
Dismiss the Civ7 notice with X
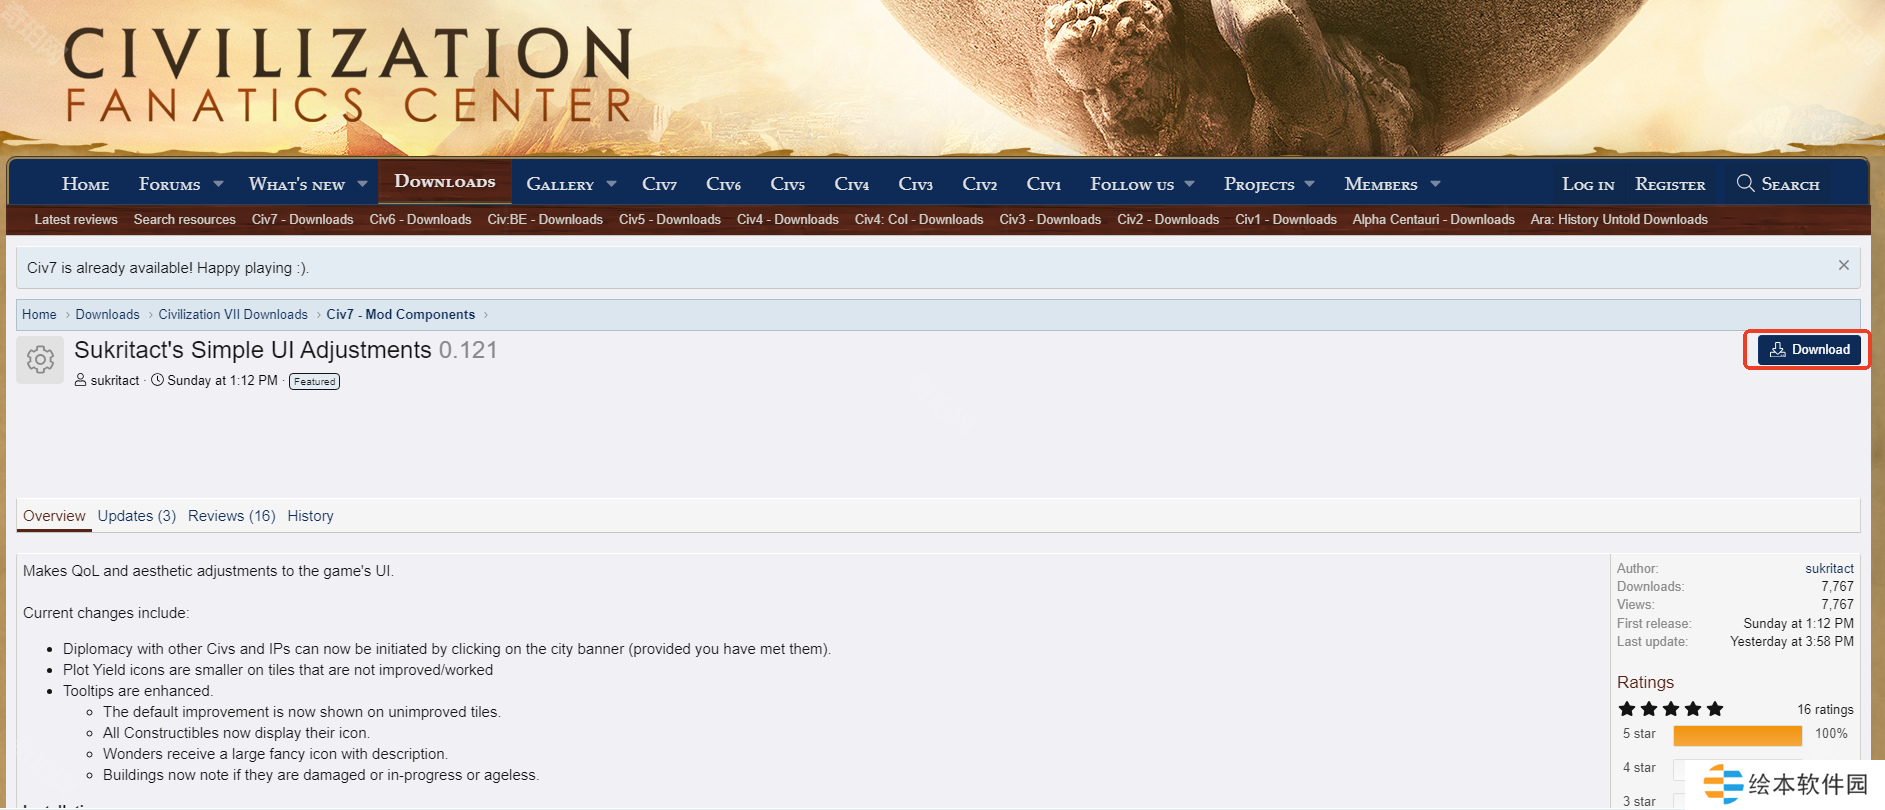[1843, 265]
